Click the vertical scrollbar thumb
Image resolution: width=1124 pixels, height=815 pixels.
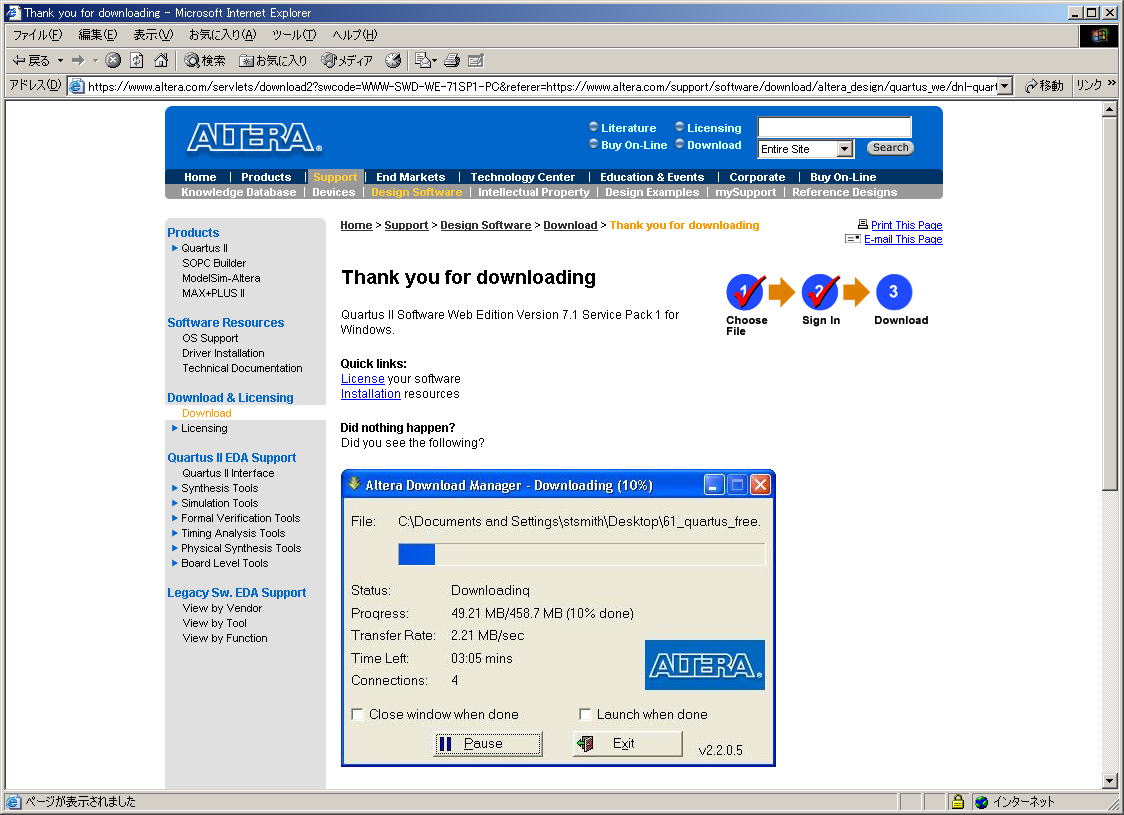pyautogui.click(x=1109, y=304)
